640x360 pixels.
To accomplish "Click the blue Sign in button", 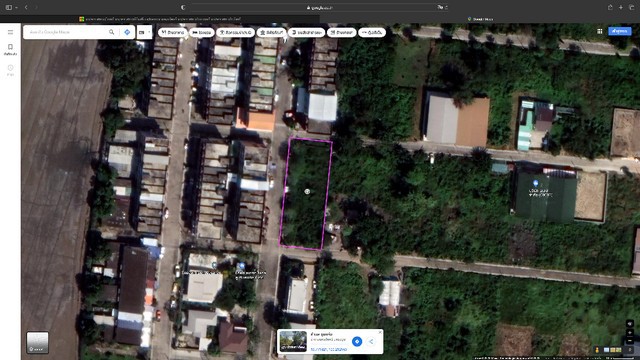I will tap(620, 31).
